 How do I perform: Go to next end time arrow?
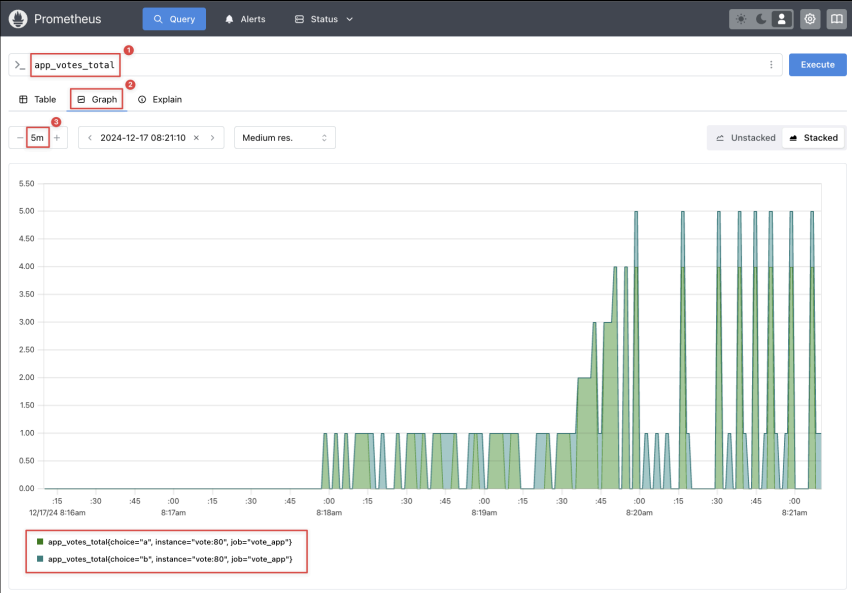tap(212, 138)
